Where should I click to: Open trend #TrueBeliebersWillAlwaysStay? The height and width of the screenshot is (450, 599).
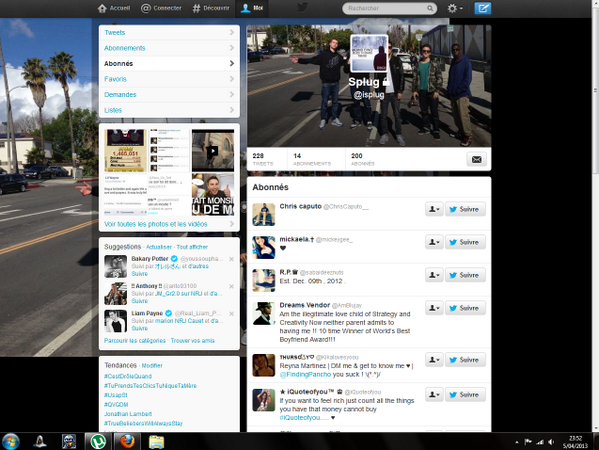tap(143, 423)
